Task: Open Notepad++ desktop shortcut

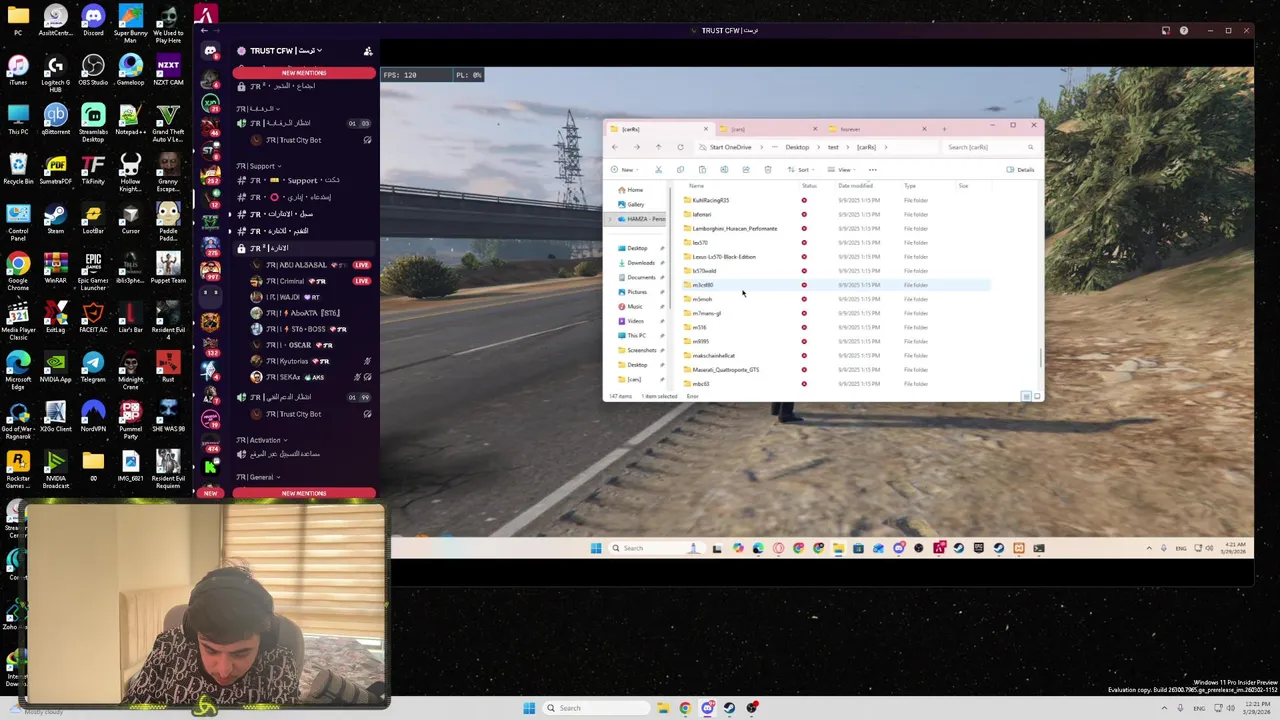Action: pos(130,118)
